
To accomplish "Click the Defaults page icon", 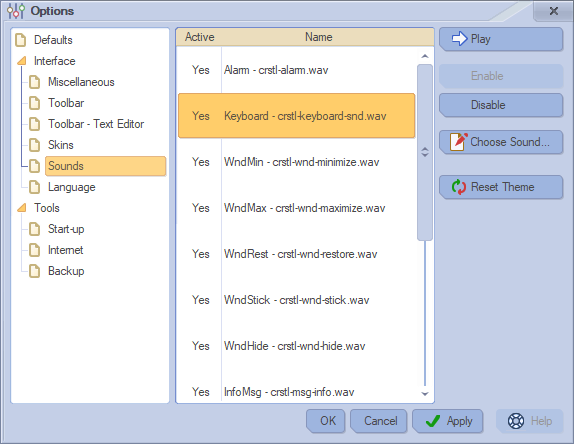I will [x=20, y=40].
